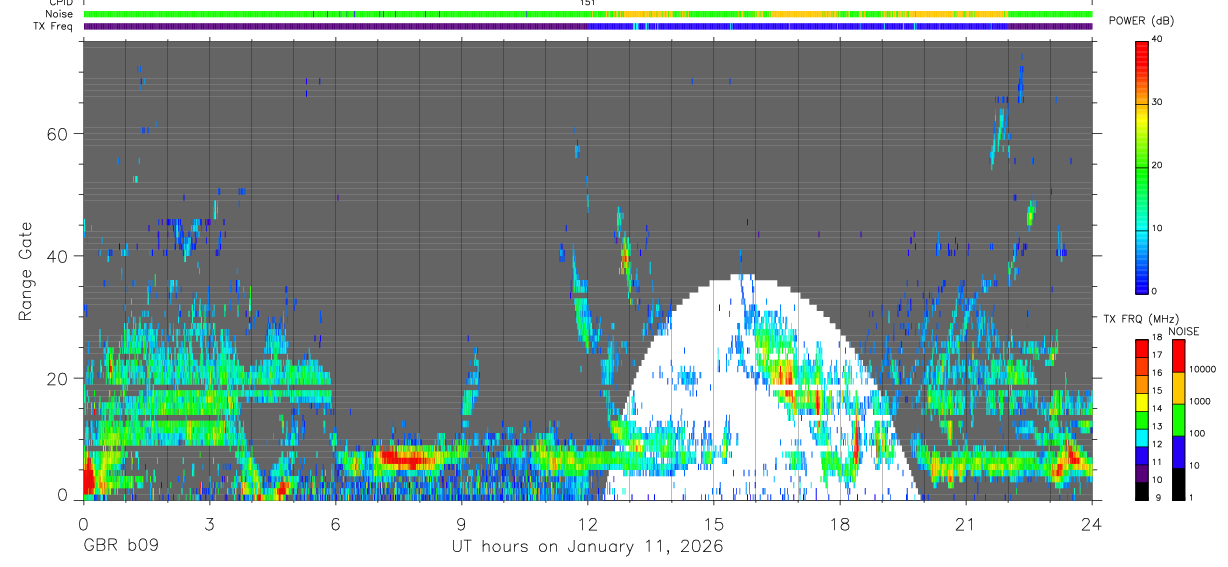Viewport: 1228px width, 567px height.
Task: Click the 'Range Gate' y-axis label
Action: pyautogui.click(x=26, y=271)
